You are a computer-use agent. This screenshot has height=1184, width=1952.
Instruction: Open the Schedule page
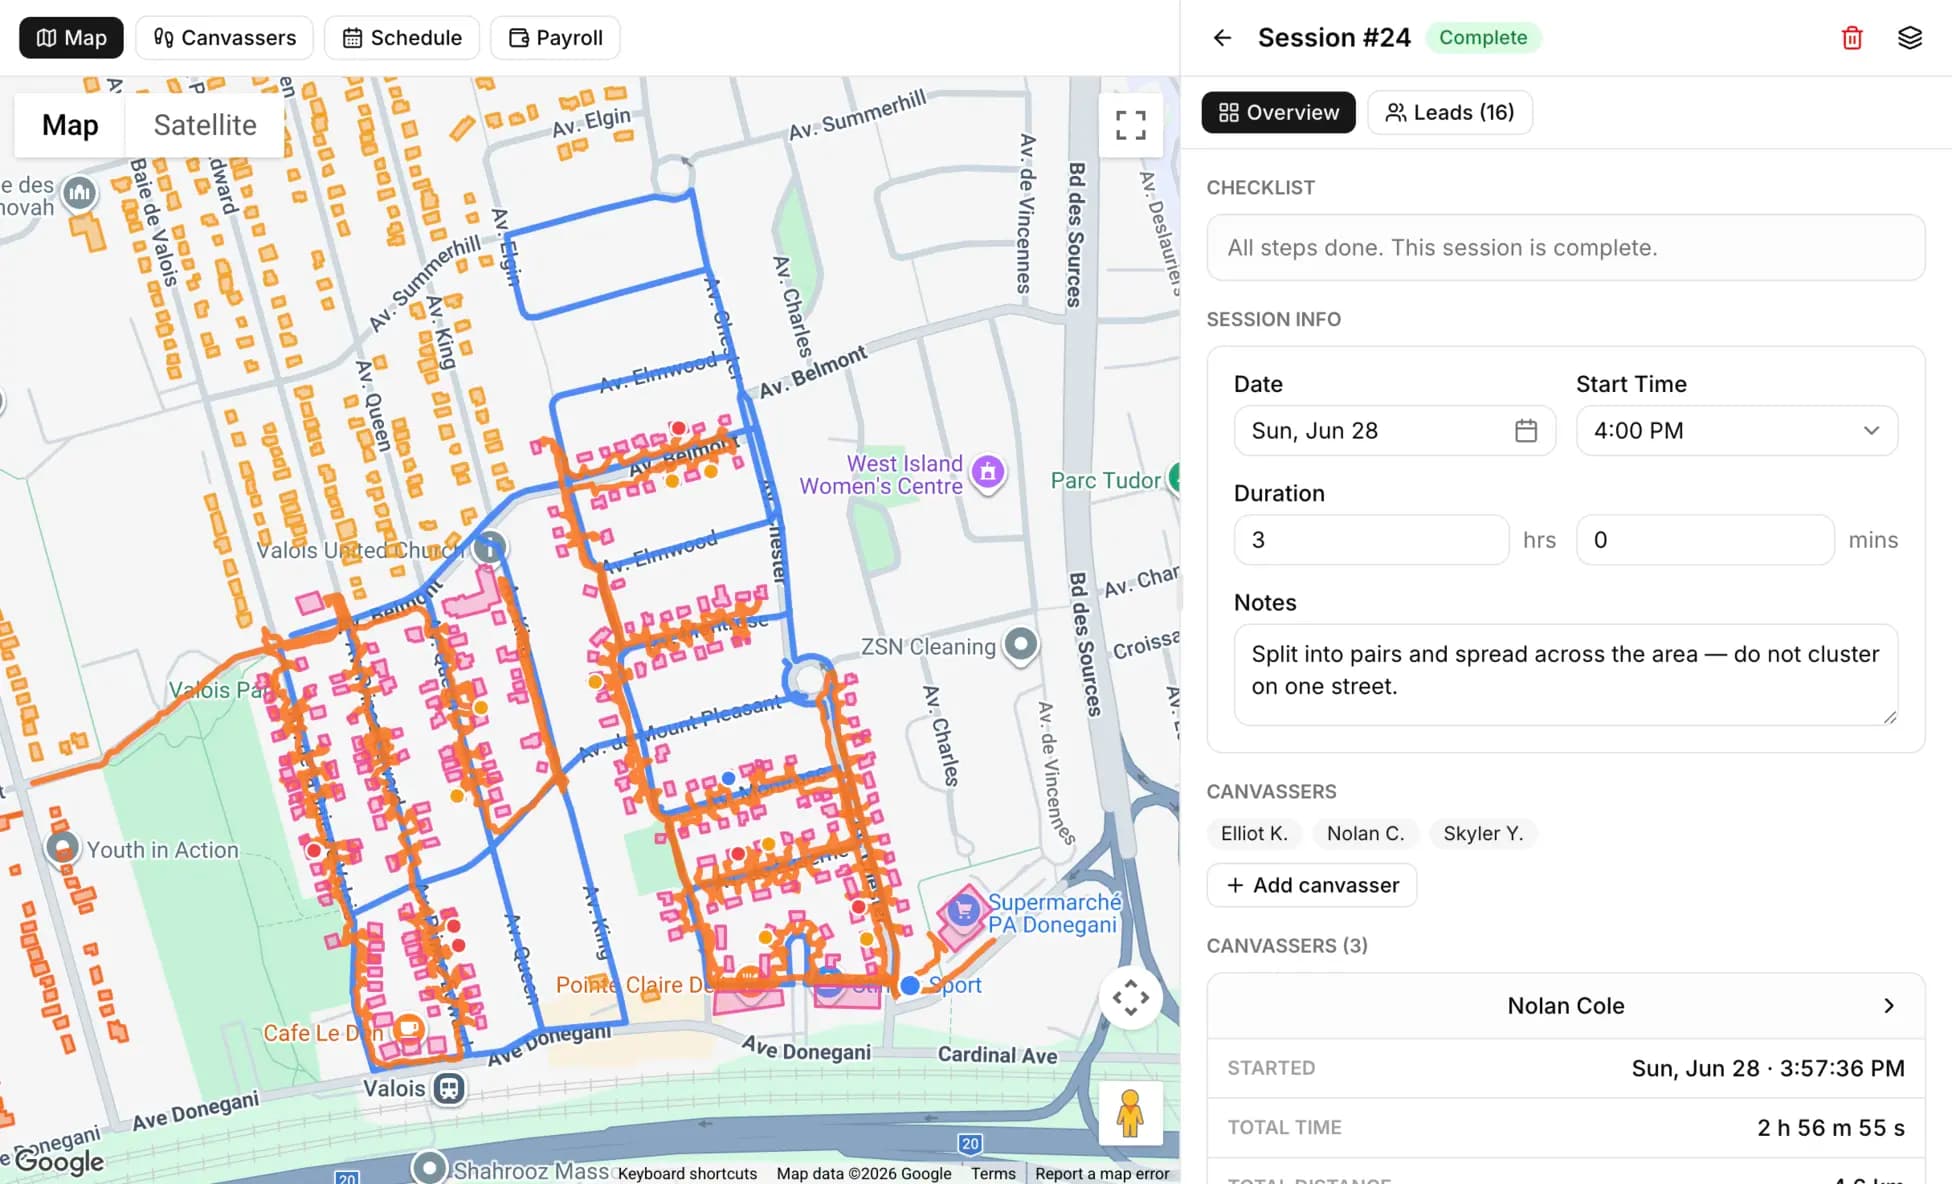tap(402, 38)
